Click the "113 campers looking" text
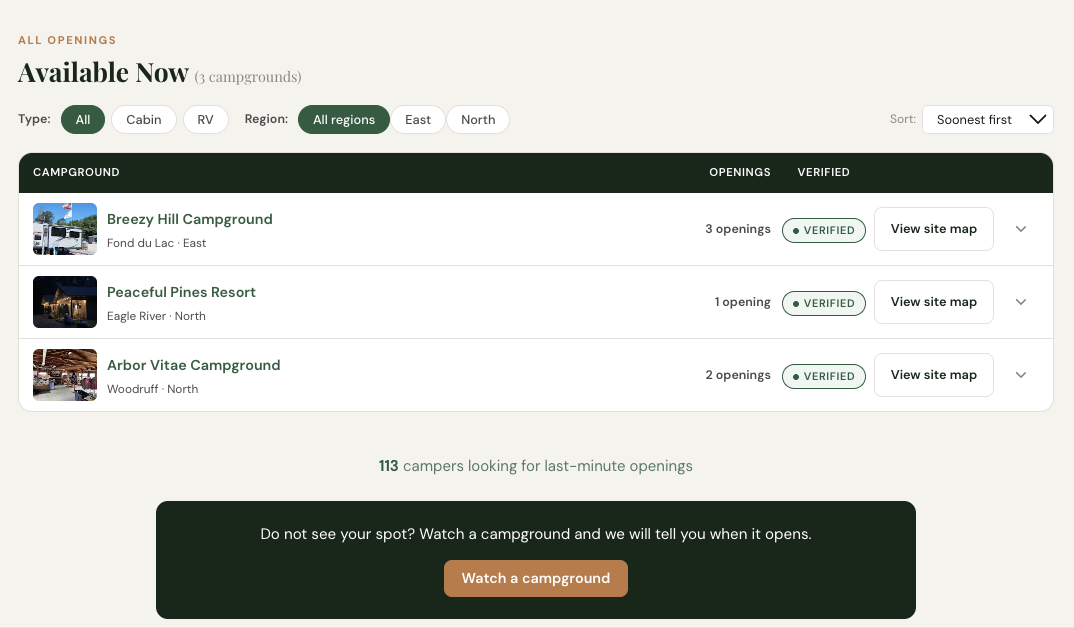1074x628 pixels. click(x=536, y=466)
